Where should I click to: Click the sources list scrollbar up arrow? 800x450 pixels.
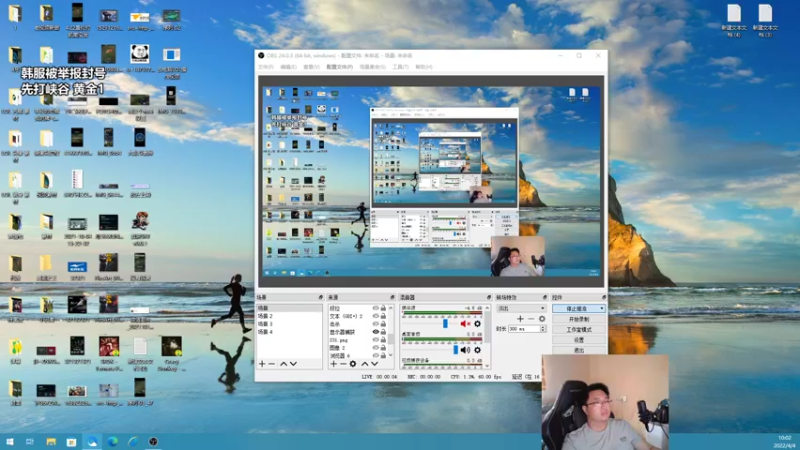(391, 308)
